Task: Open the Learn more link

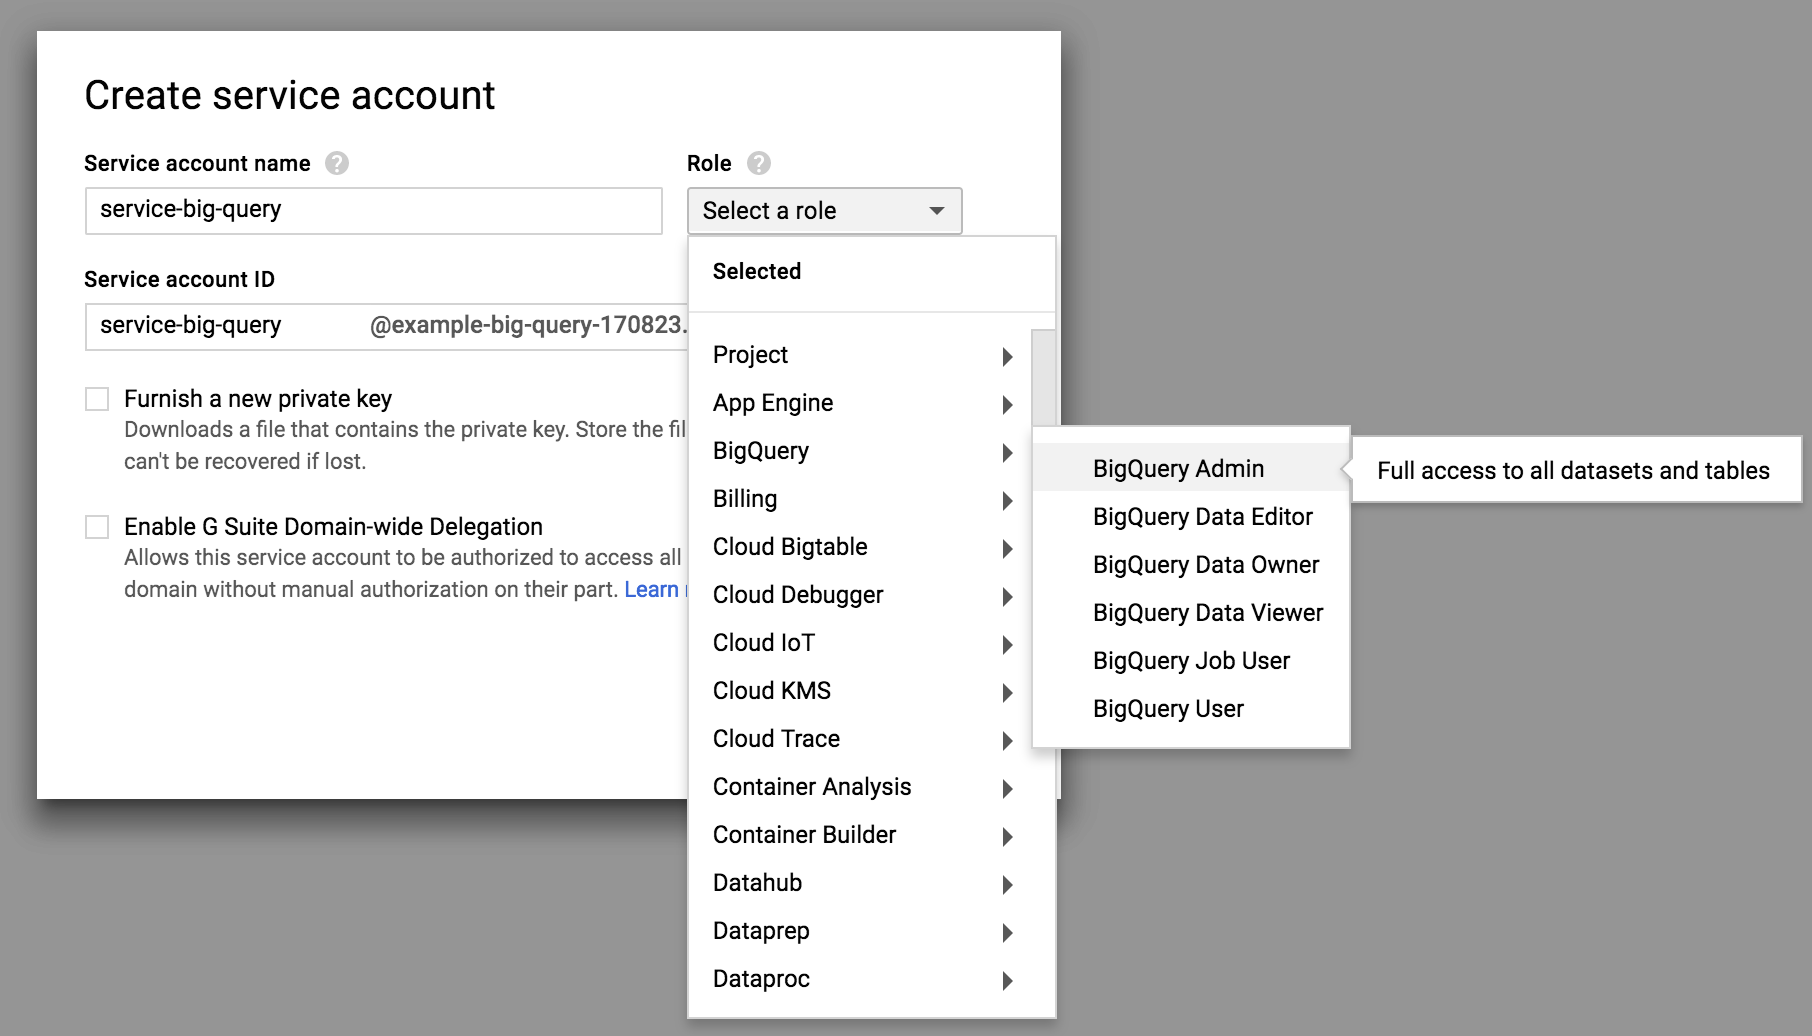Action: point(656,589)
